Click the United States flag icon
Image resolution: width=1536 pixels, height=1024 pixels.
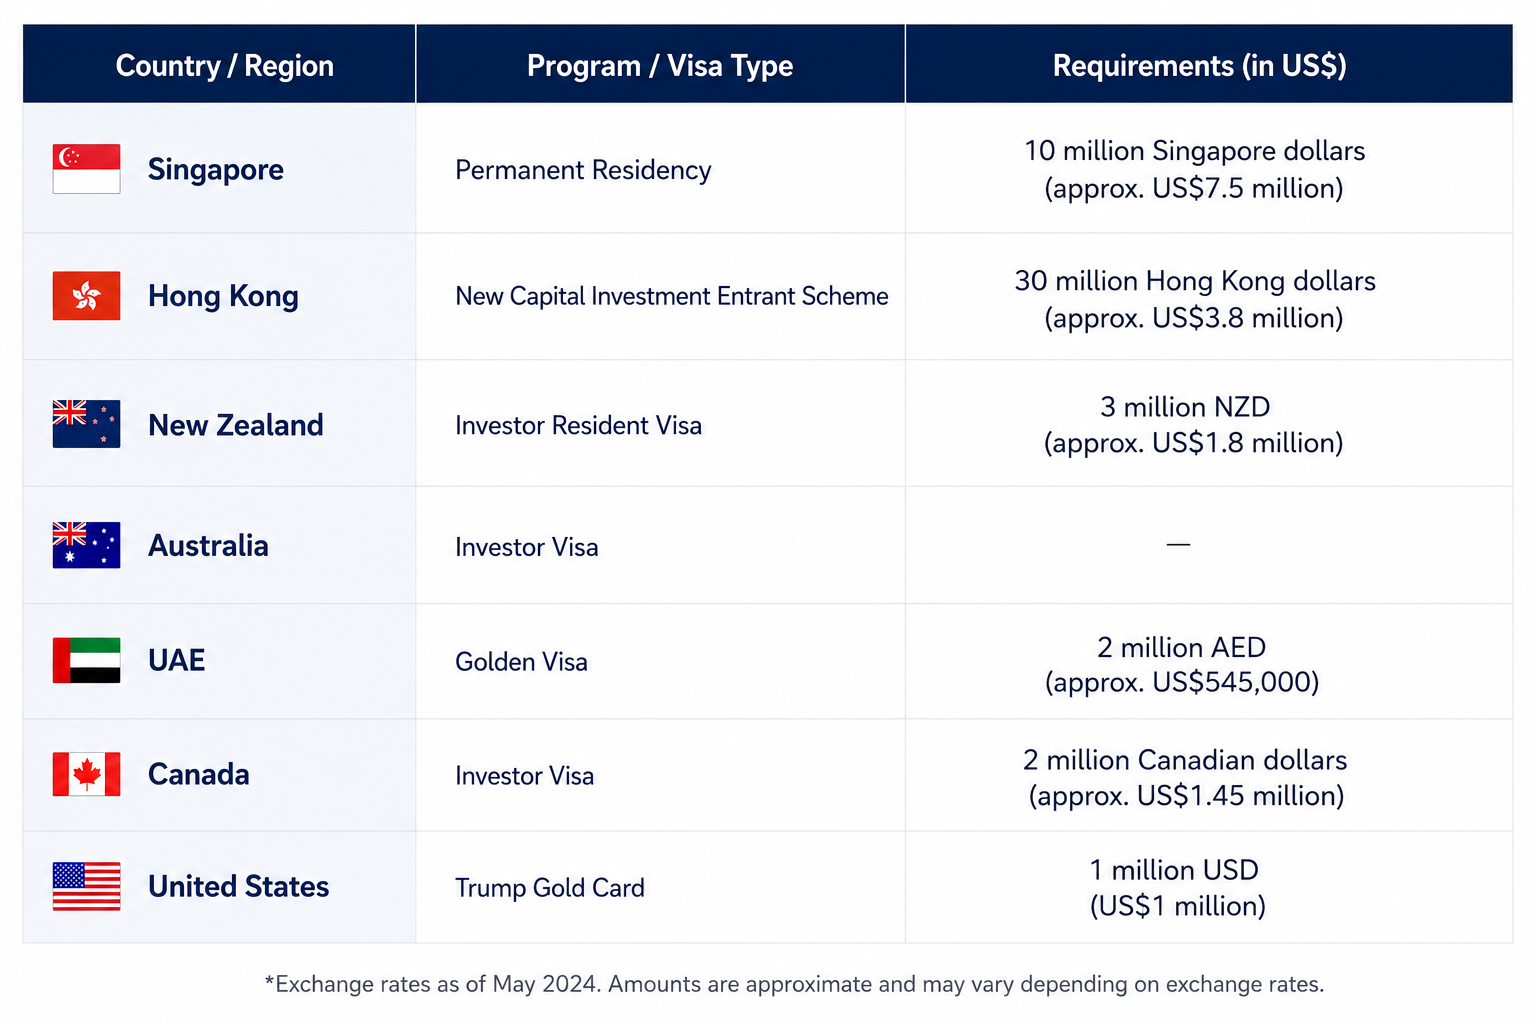86,886
